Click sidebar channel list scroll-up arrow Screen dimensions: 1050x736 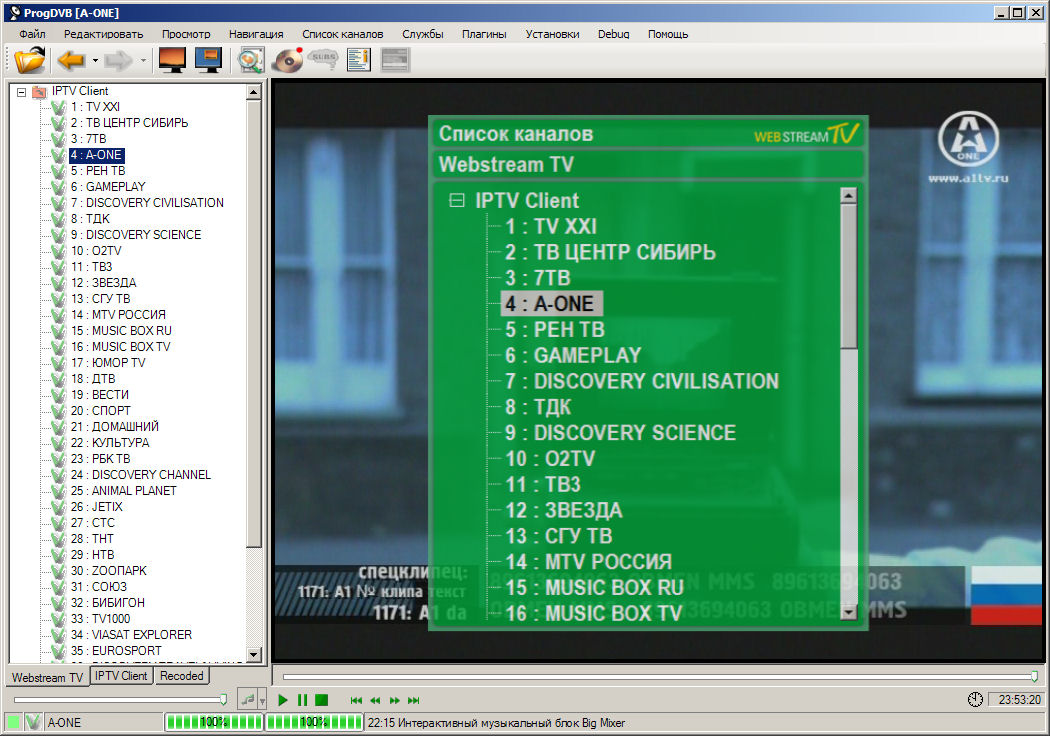coord(254,92)
